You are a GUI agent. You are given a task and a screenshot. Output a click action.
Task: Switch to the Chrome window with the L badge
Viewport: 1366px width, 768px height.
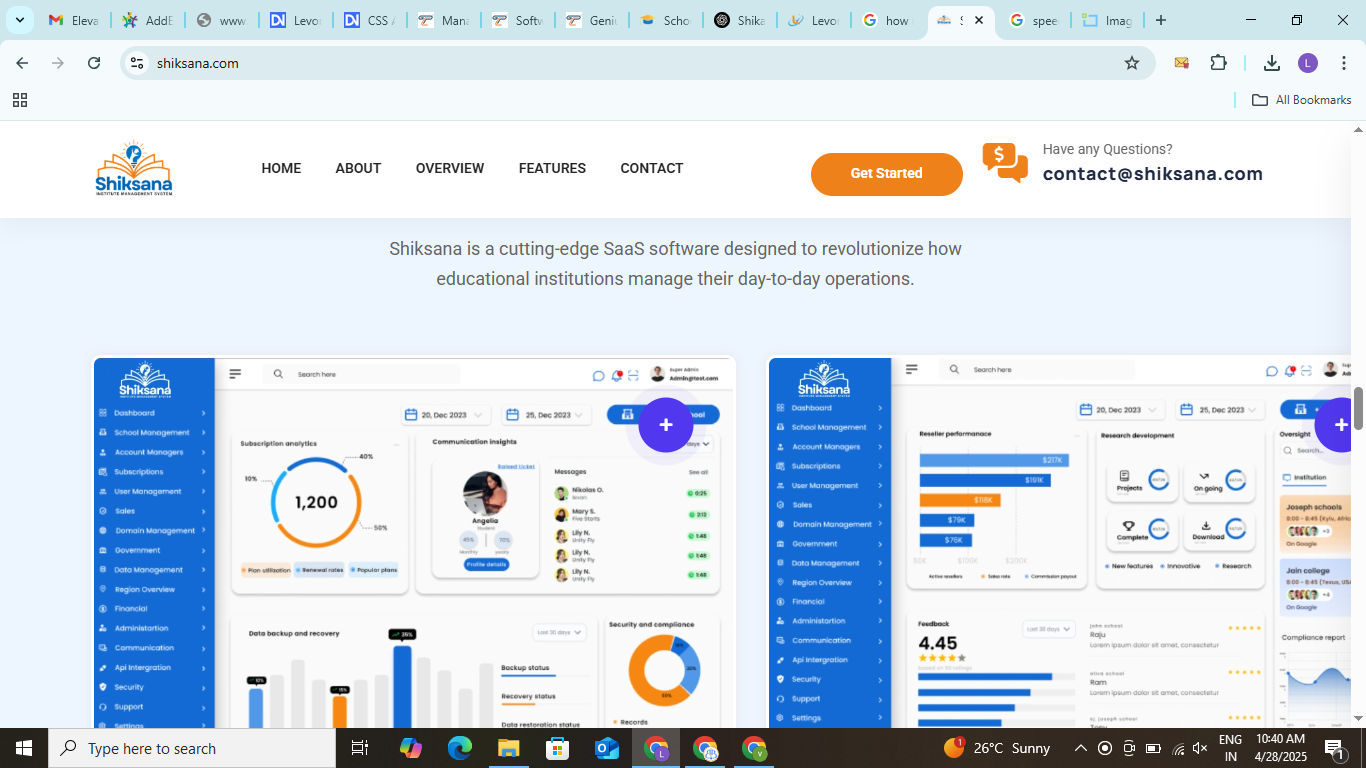click(656, 748)
